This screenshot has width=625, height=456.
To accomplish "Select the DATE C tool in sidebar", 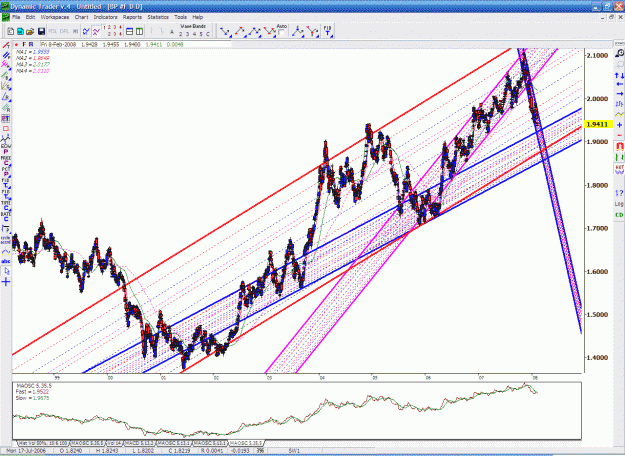I will pos(6,217).
